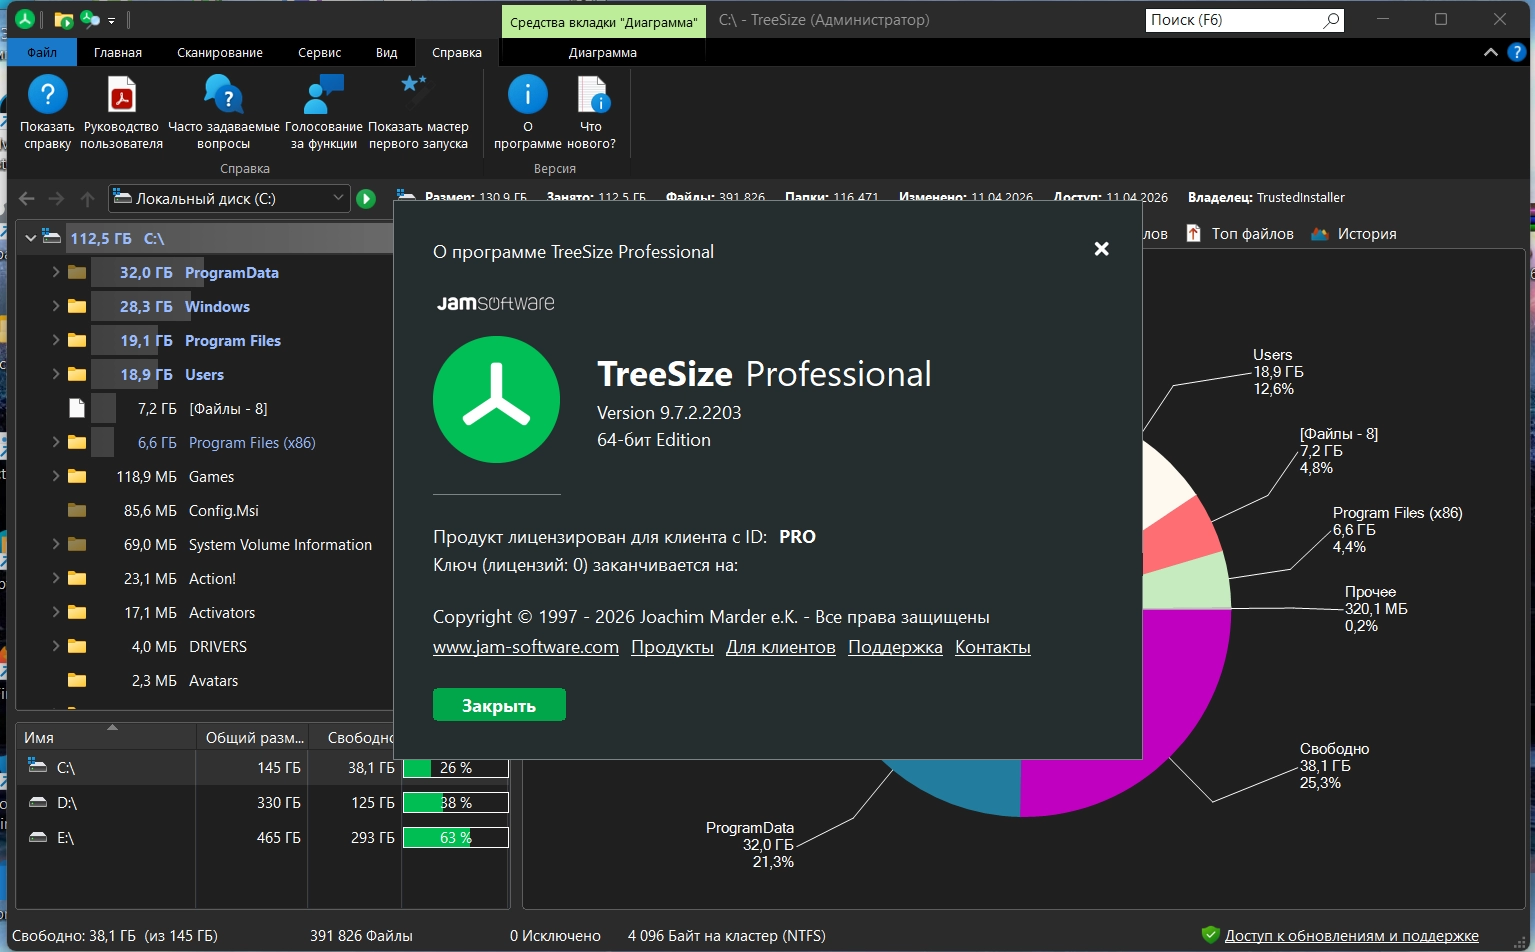Expand the Windows folder node
Image resolution: width=1535 pixels, height=952 pixels.
click(56, 306)
